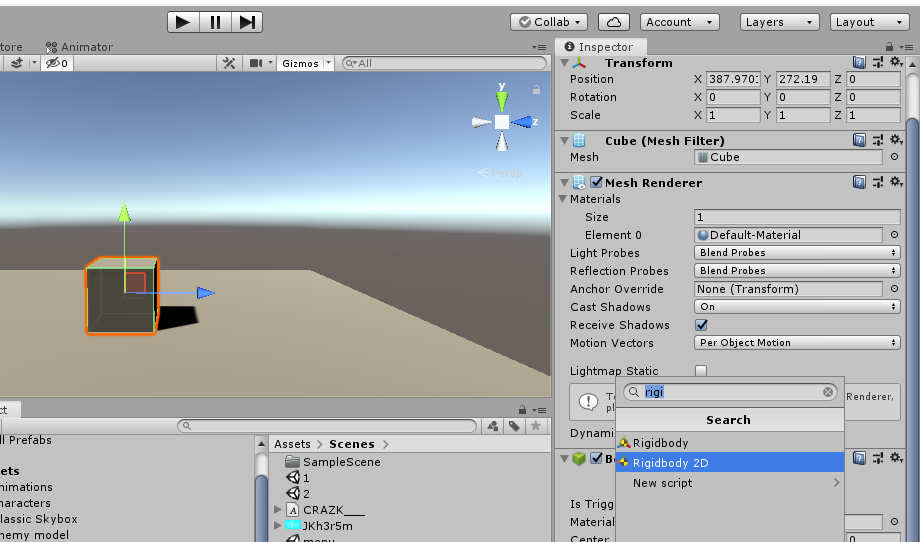
Task: Open the Account dropdown
Action: pos(679,22)
